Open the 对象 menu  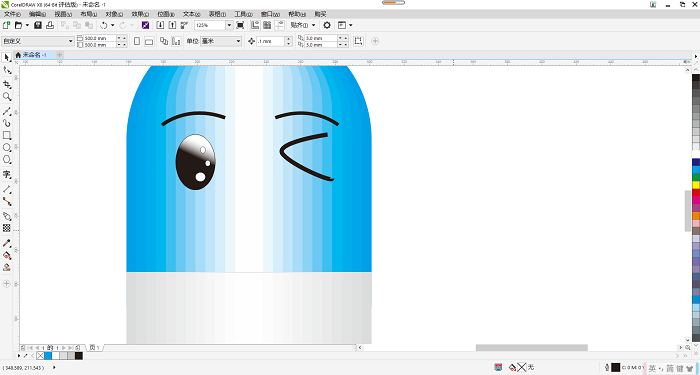(x=114, y=14)
